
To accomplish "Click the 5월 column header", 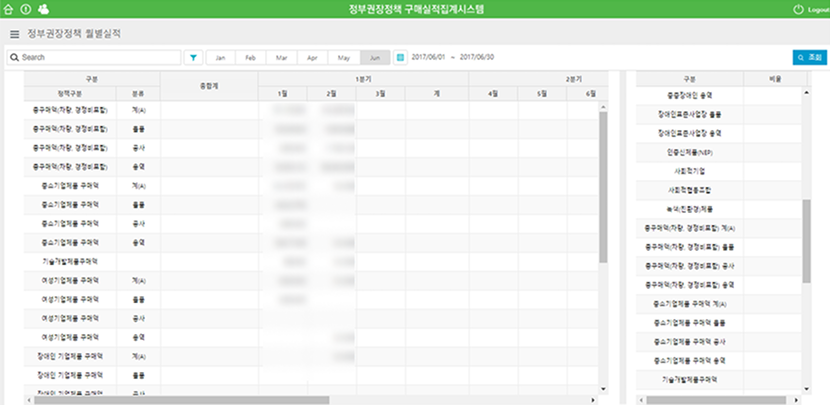I will click(x=543, y=94).
